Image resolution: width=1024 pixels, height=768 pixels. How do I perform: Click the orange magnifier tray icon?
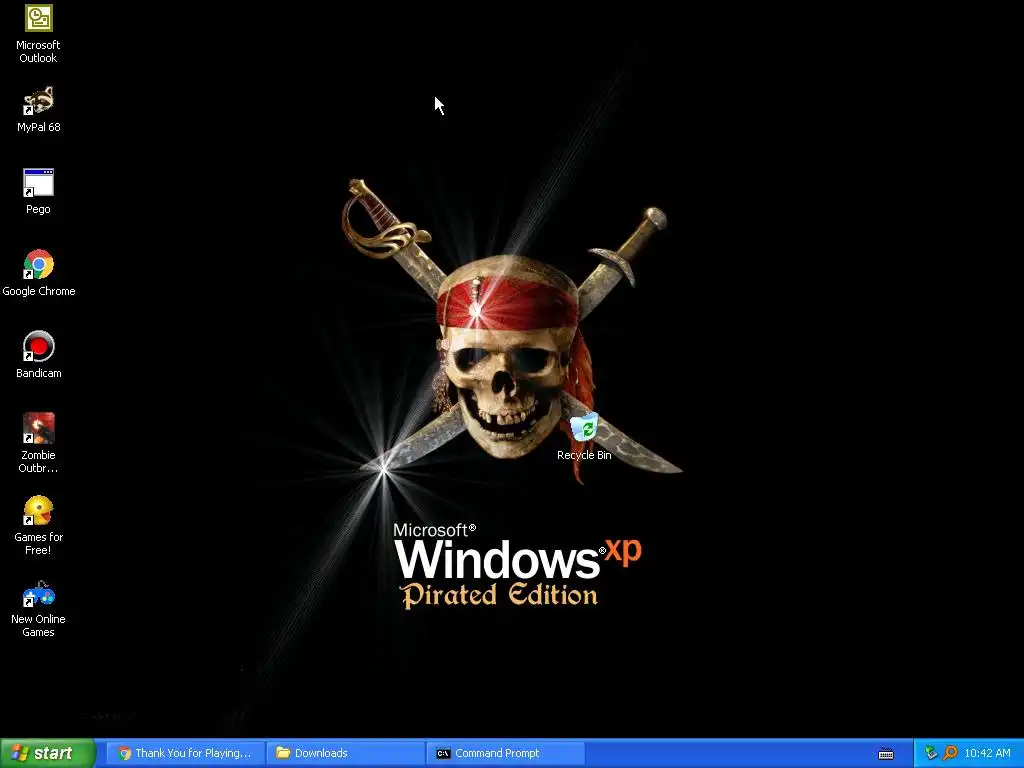(x=950, y=753)
